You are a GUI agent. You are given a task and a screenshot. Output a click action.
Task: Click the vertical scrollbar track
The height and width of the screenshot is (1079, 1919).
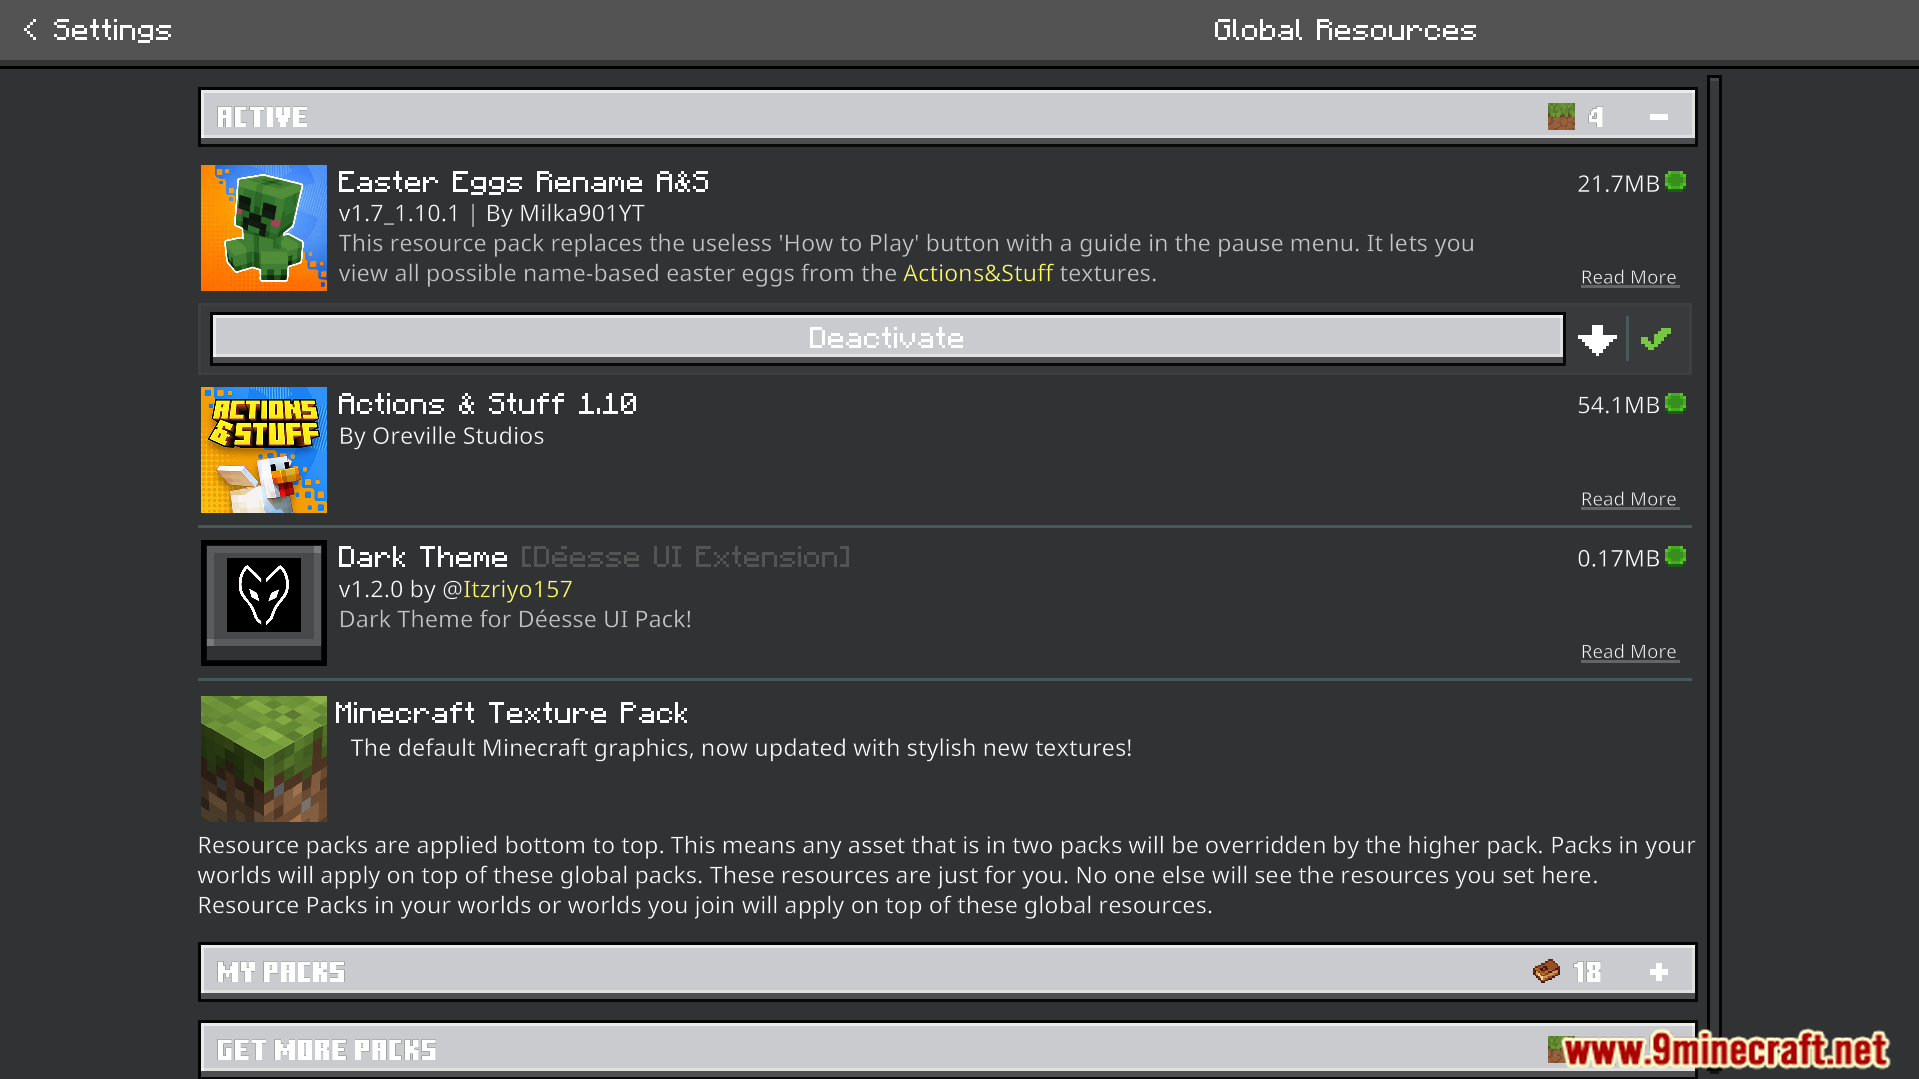[1714, 577]
